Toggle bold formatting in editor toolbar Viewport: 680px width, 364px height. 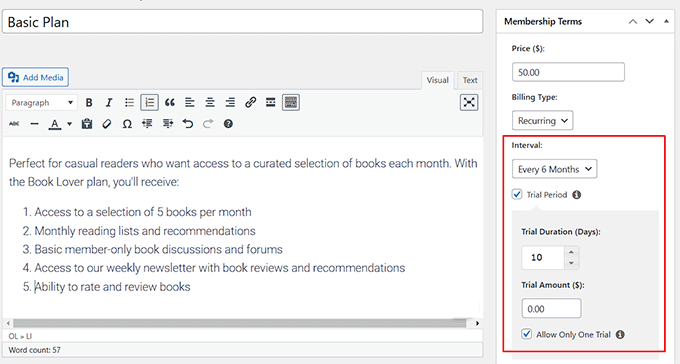[89, 103]
